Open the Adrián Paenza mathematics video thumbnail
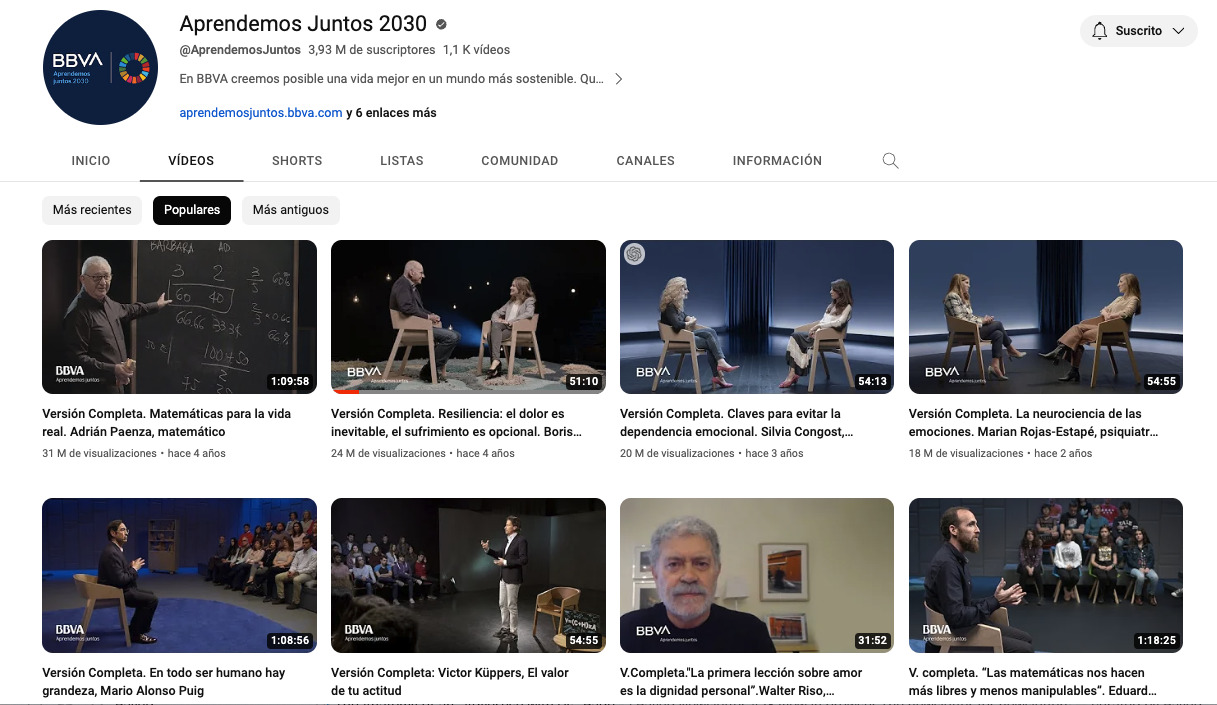Viewport: 1217px width, 705px height. point(179,317)
